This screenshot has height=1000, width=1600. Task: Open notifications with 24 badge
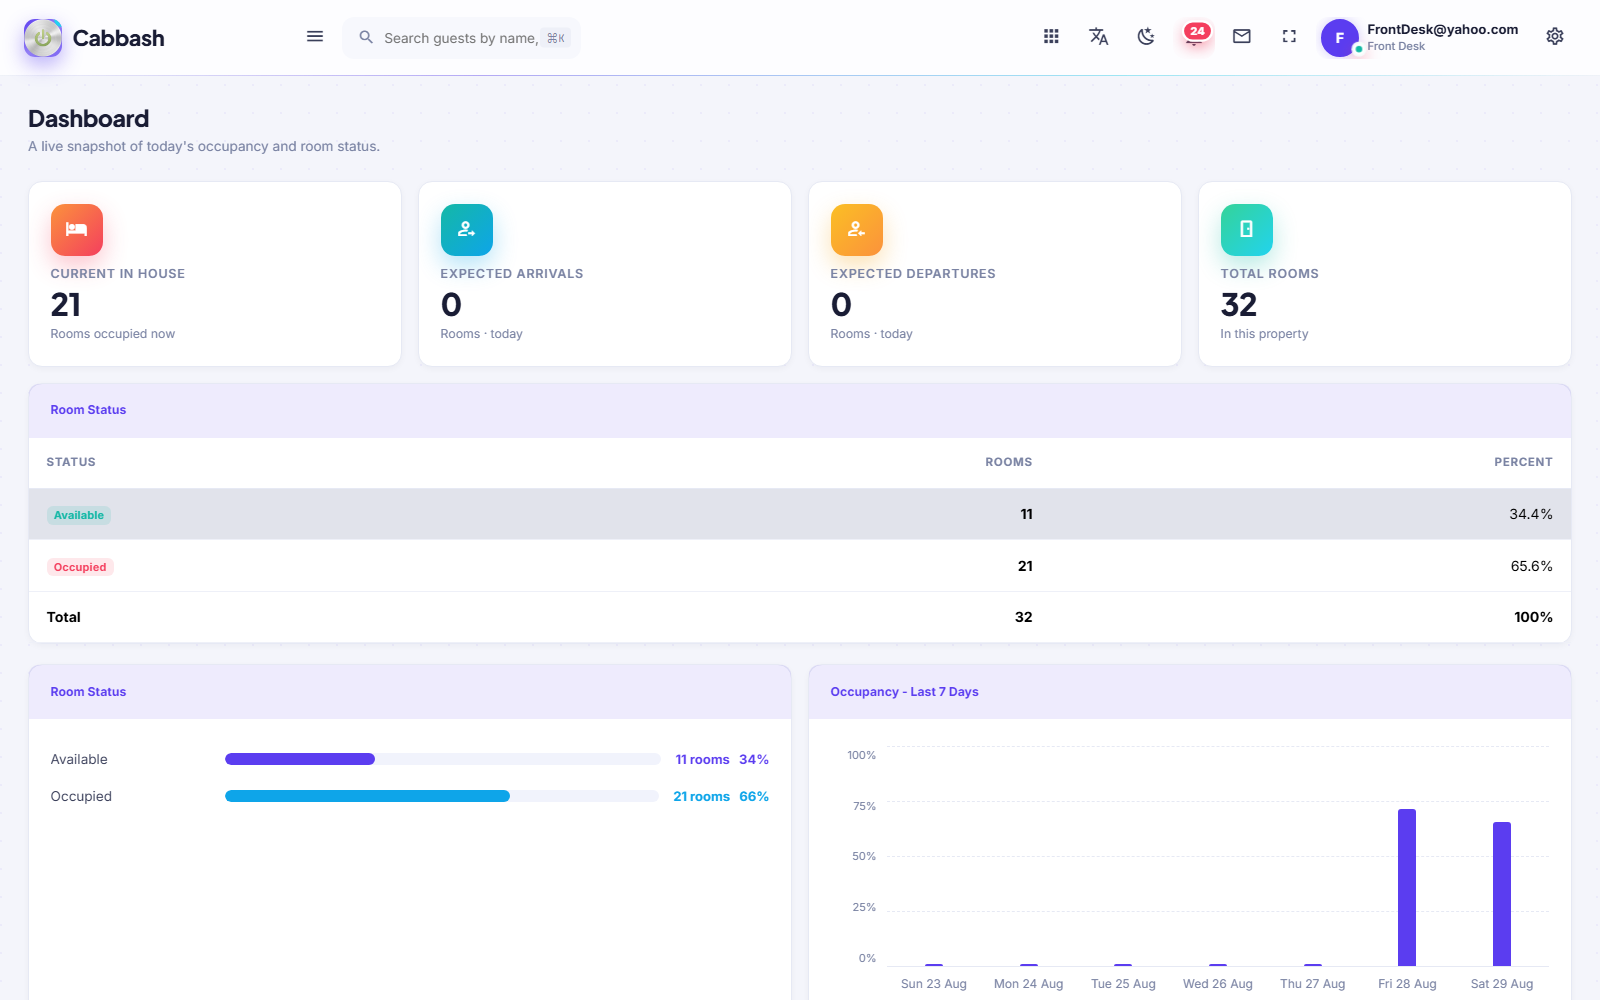click(1194, 36)
